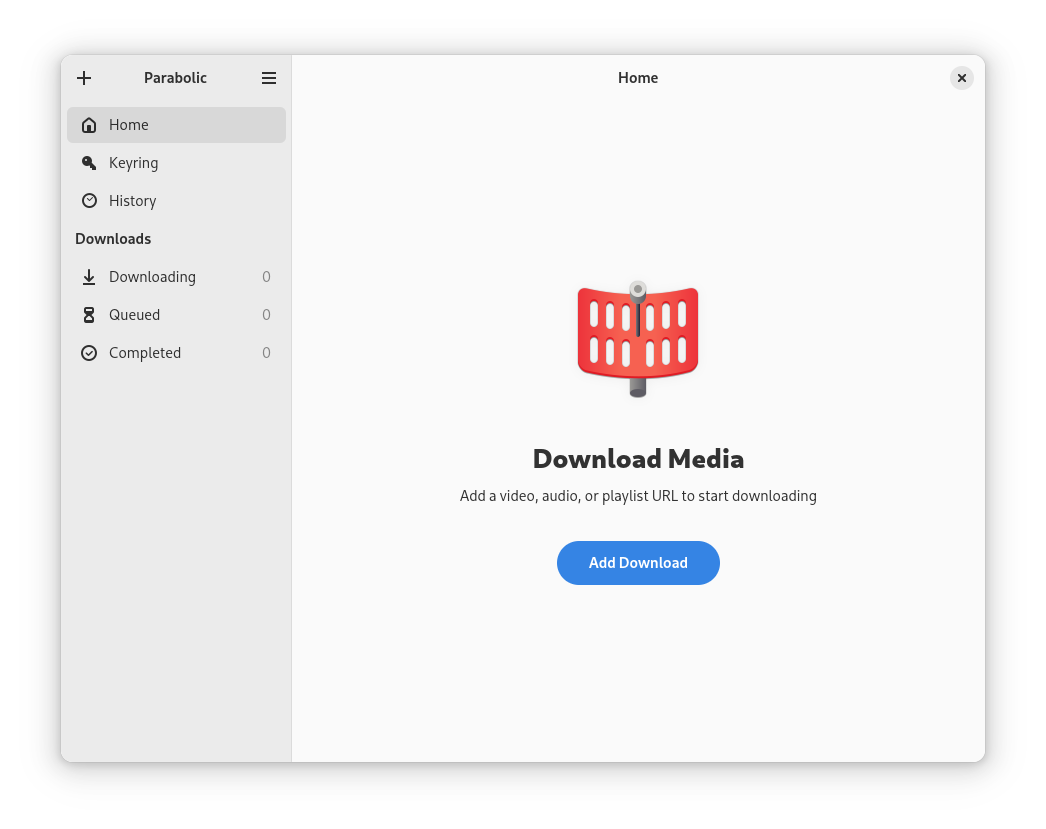
Task: Select the Queued count number
Action: pyautogui.click(x=266, y=315)
